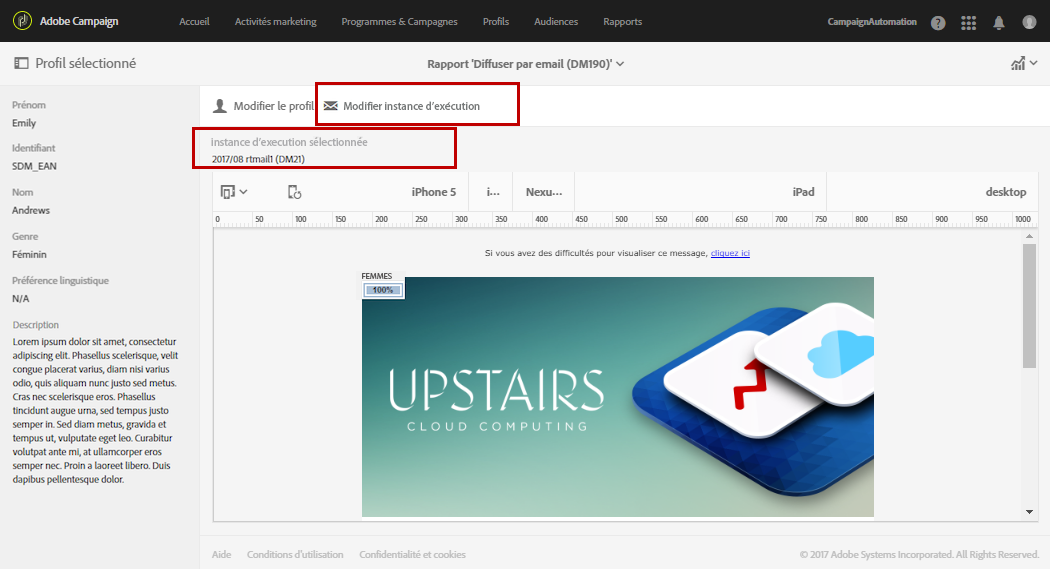Click the Adobe Campaign logo icon
Image resolution: width=1050 pixels, height=569 pixels.
(x=22, y=21)
